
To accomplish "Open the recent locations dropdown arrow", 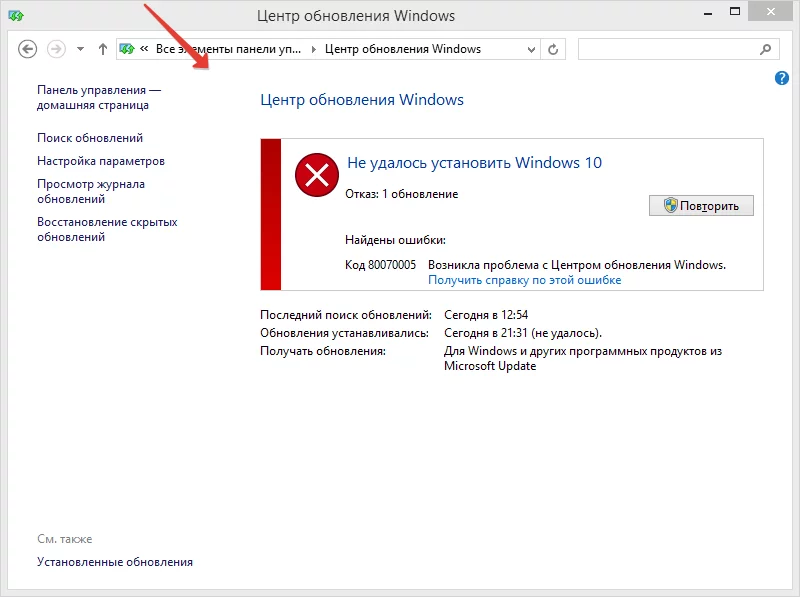I will (x=81, y=49).
